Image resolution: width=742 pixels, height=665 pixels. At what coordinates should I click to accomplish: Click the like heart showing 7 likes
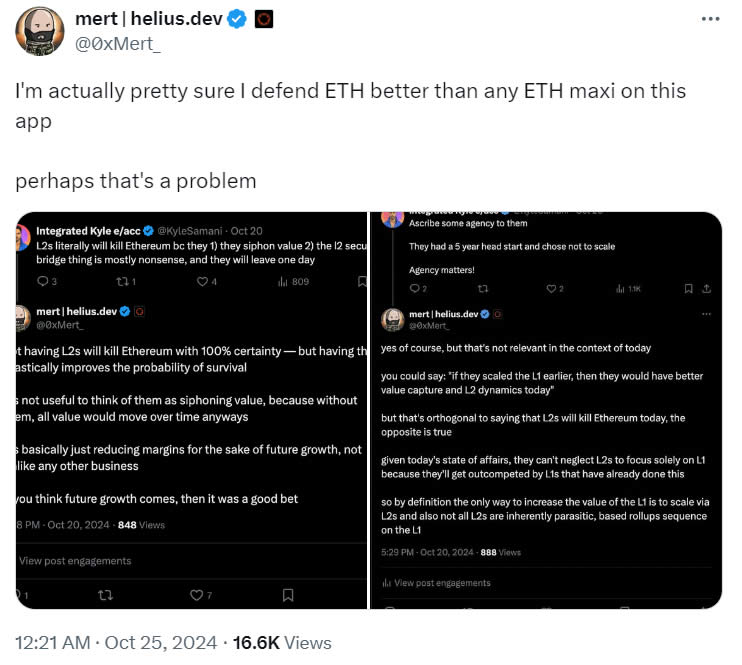(197, 595)
